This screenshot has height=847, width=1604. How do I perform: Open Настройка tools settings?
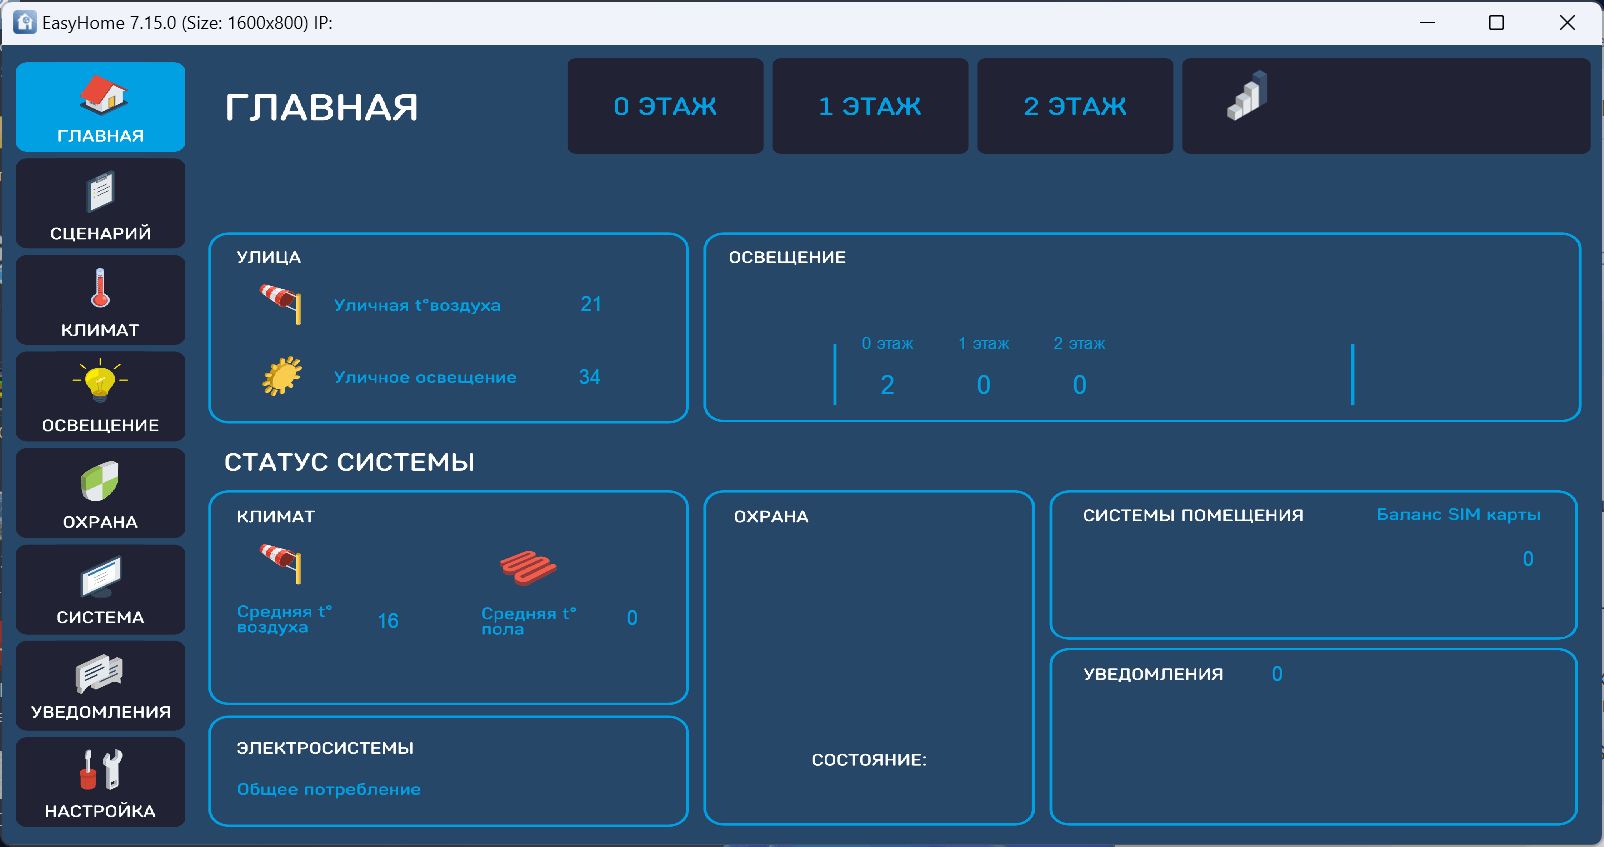[101, 782]
